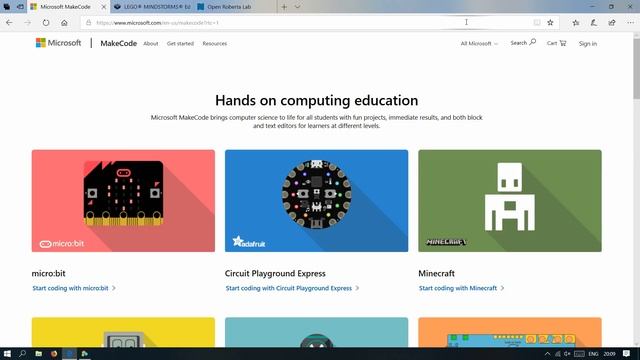Select the Microsoft MakeCode tab

[65, 7]
